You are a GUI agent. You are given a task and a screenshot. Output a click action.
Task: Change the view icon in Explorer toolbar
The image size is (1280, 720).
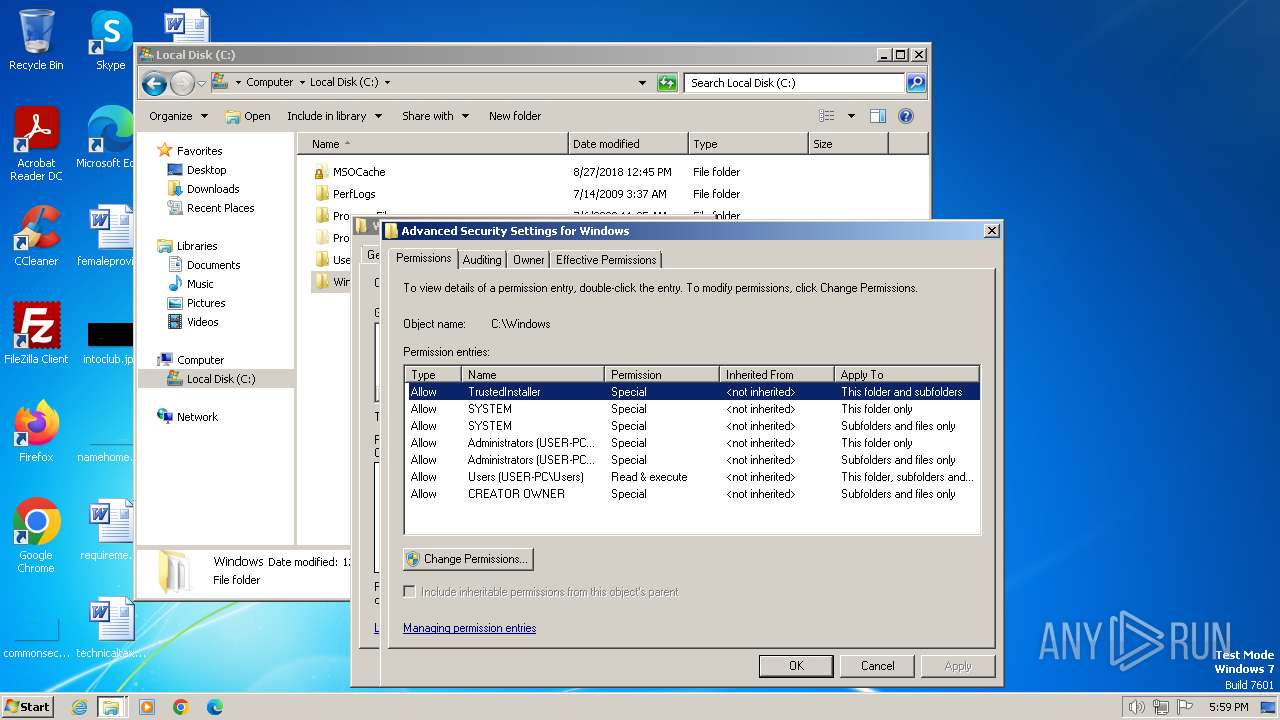tap(826, 116)
